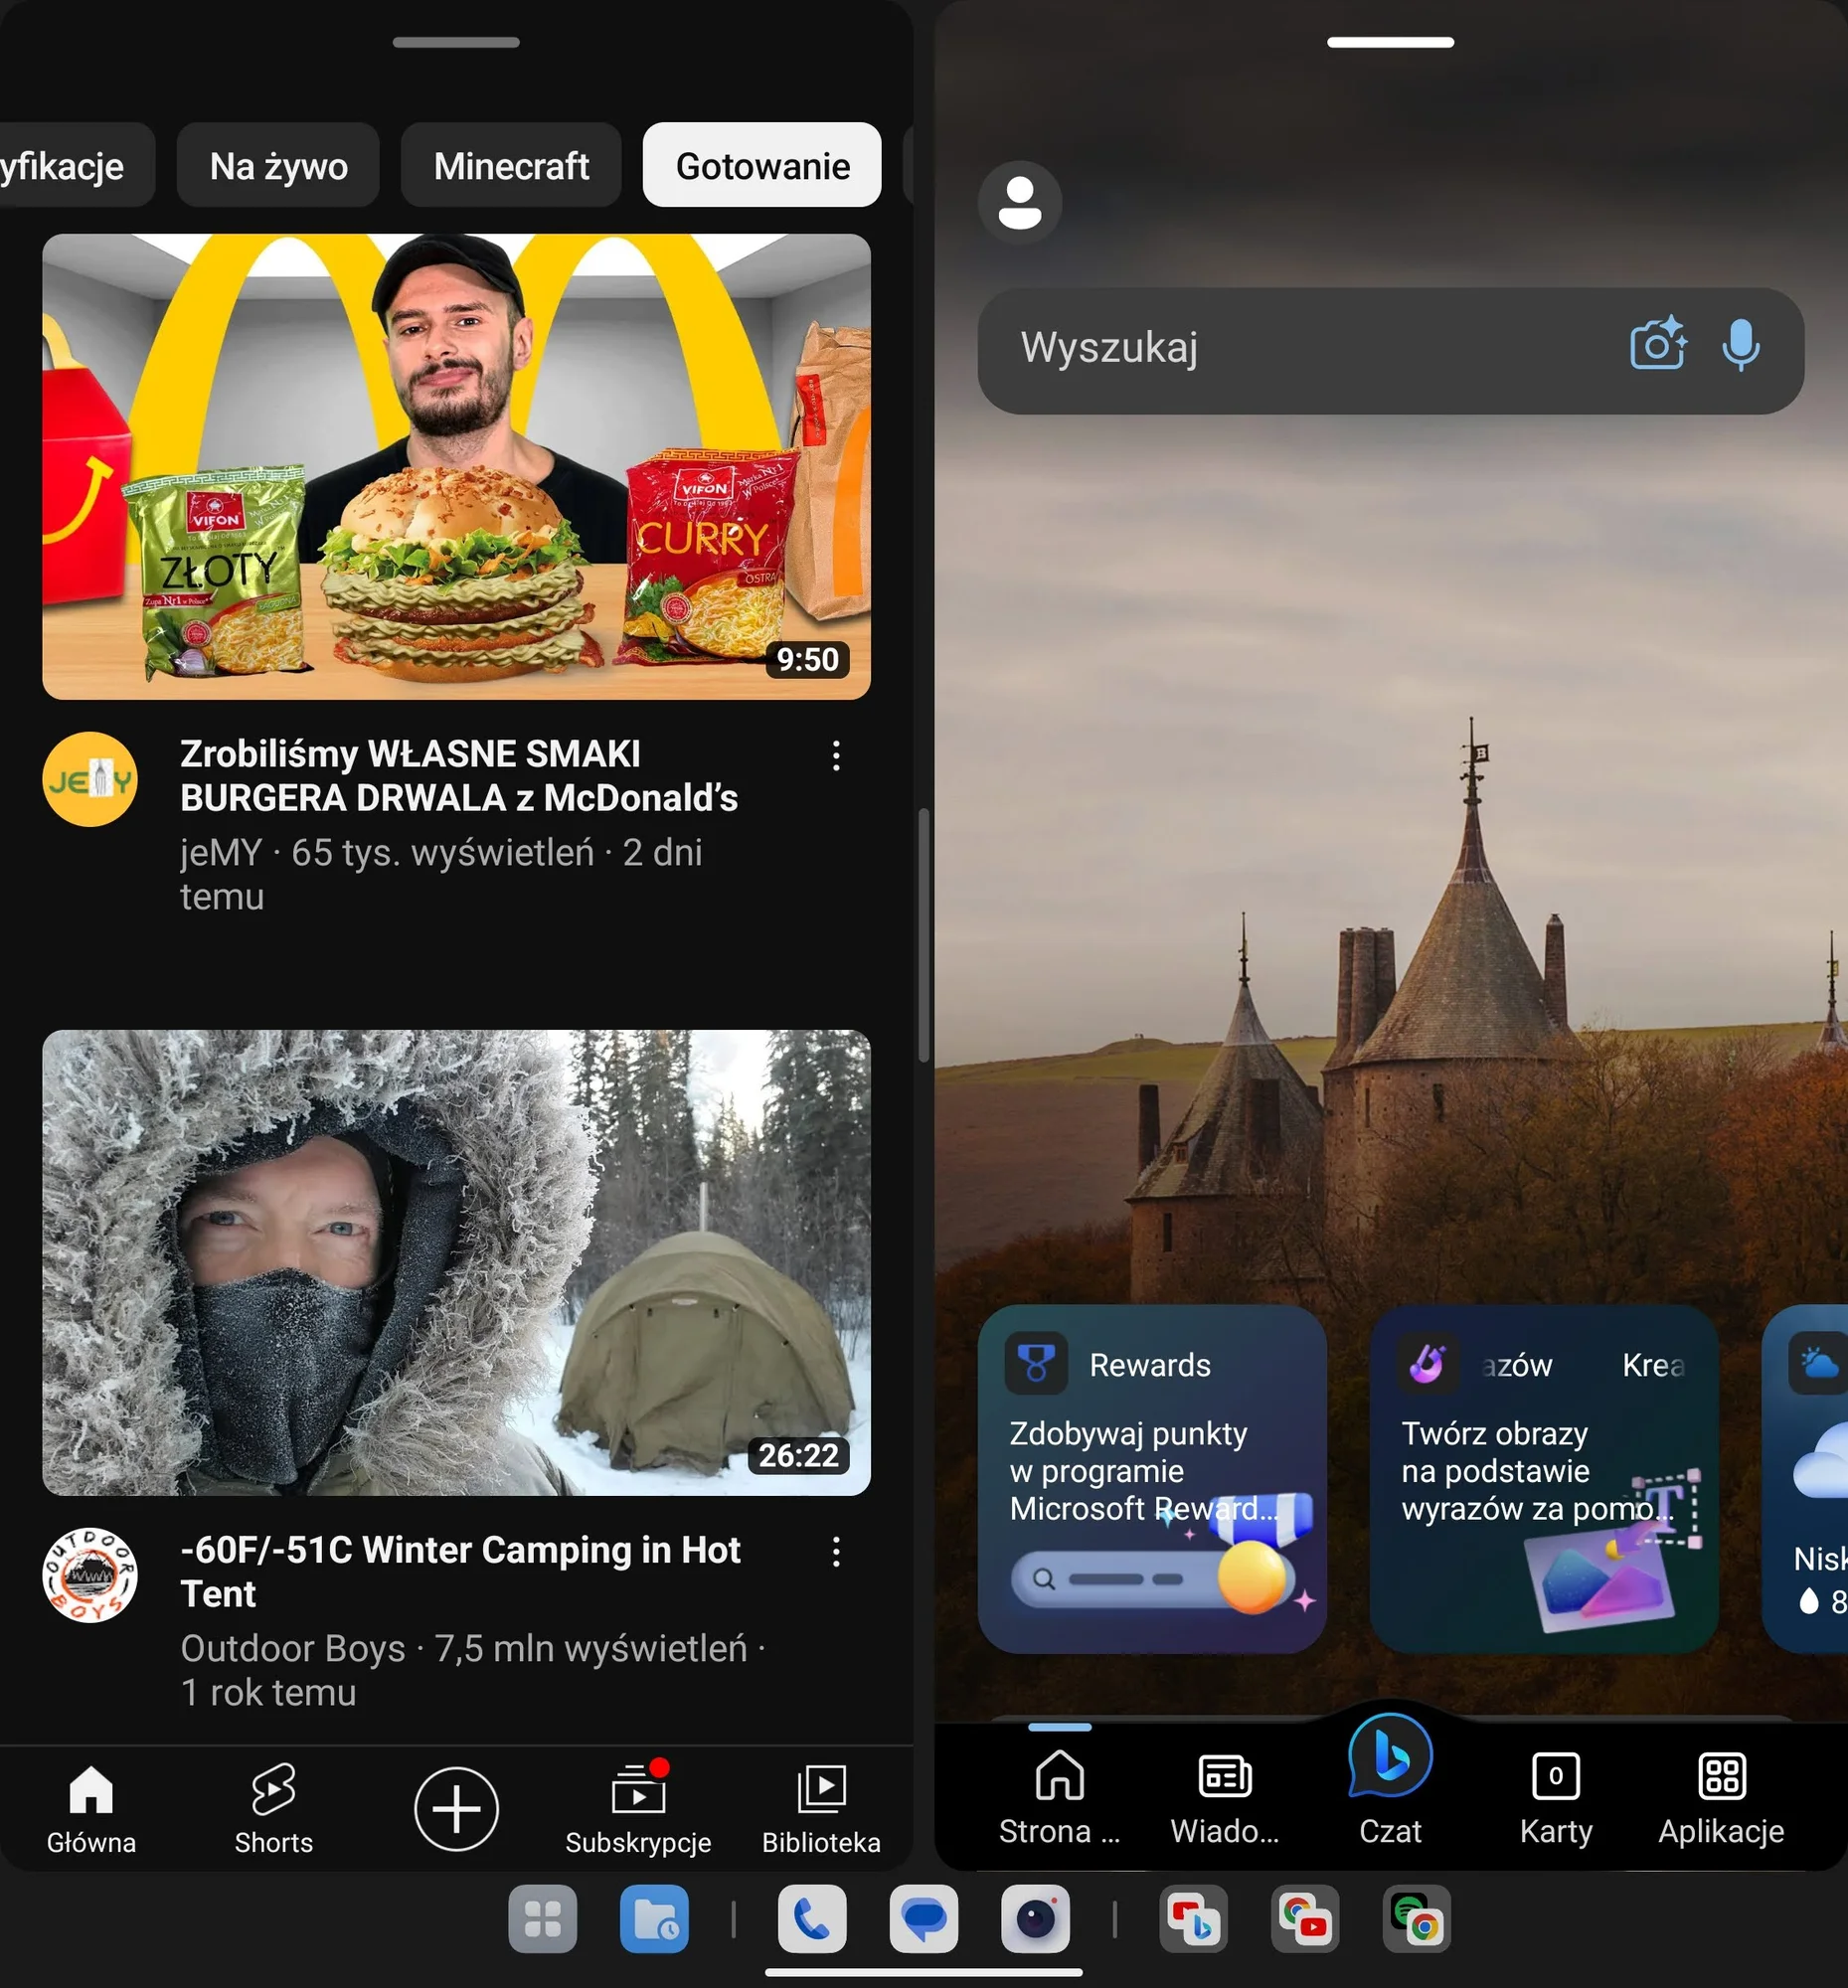Viewport: 1848px width, 1988px height.
Task: Launch the Camera app from taskbar
Action: pos(1035,1918)
